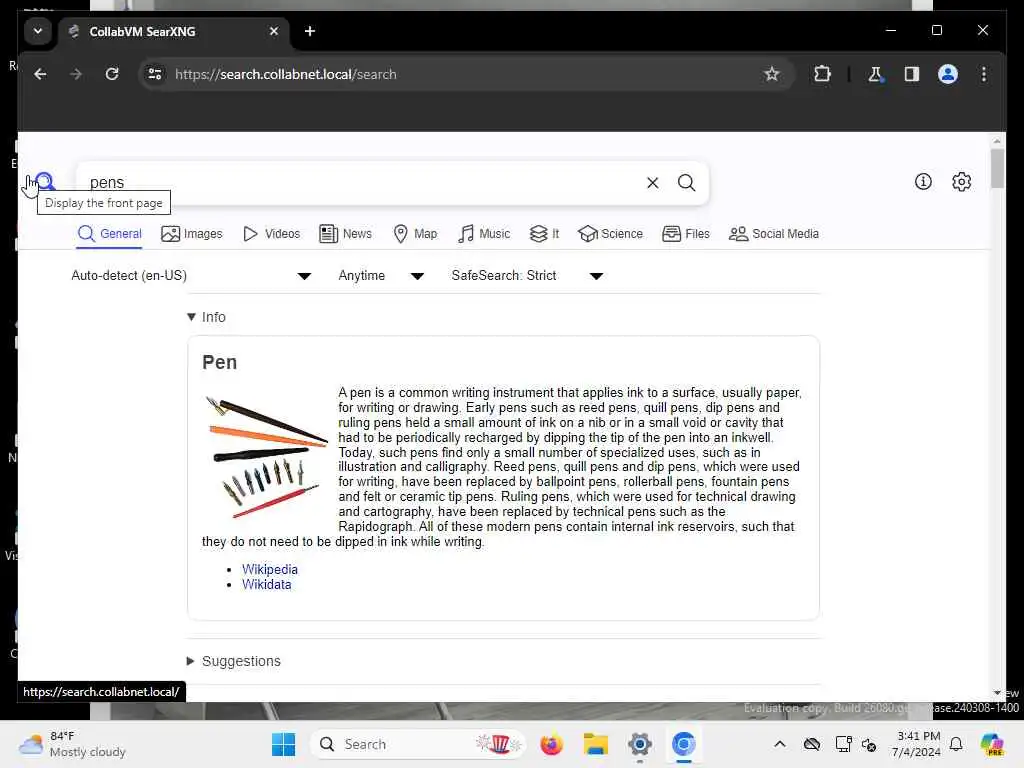1024x768 pixels.
Task: Switch to the Videos category tab
Action: point(271,234)
